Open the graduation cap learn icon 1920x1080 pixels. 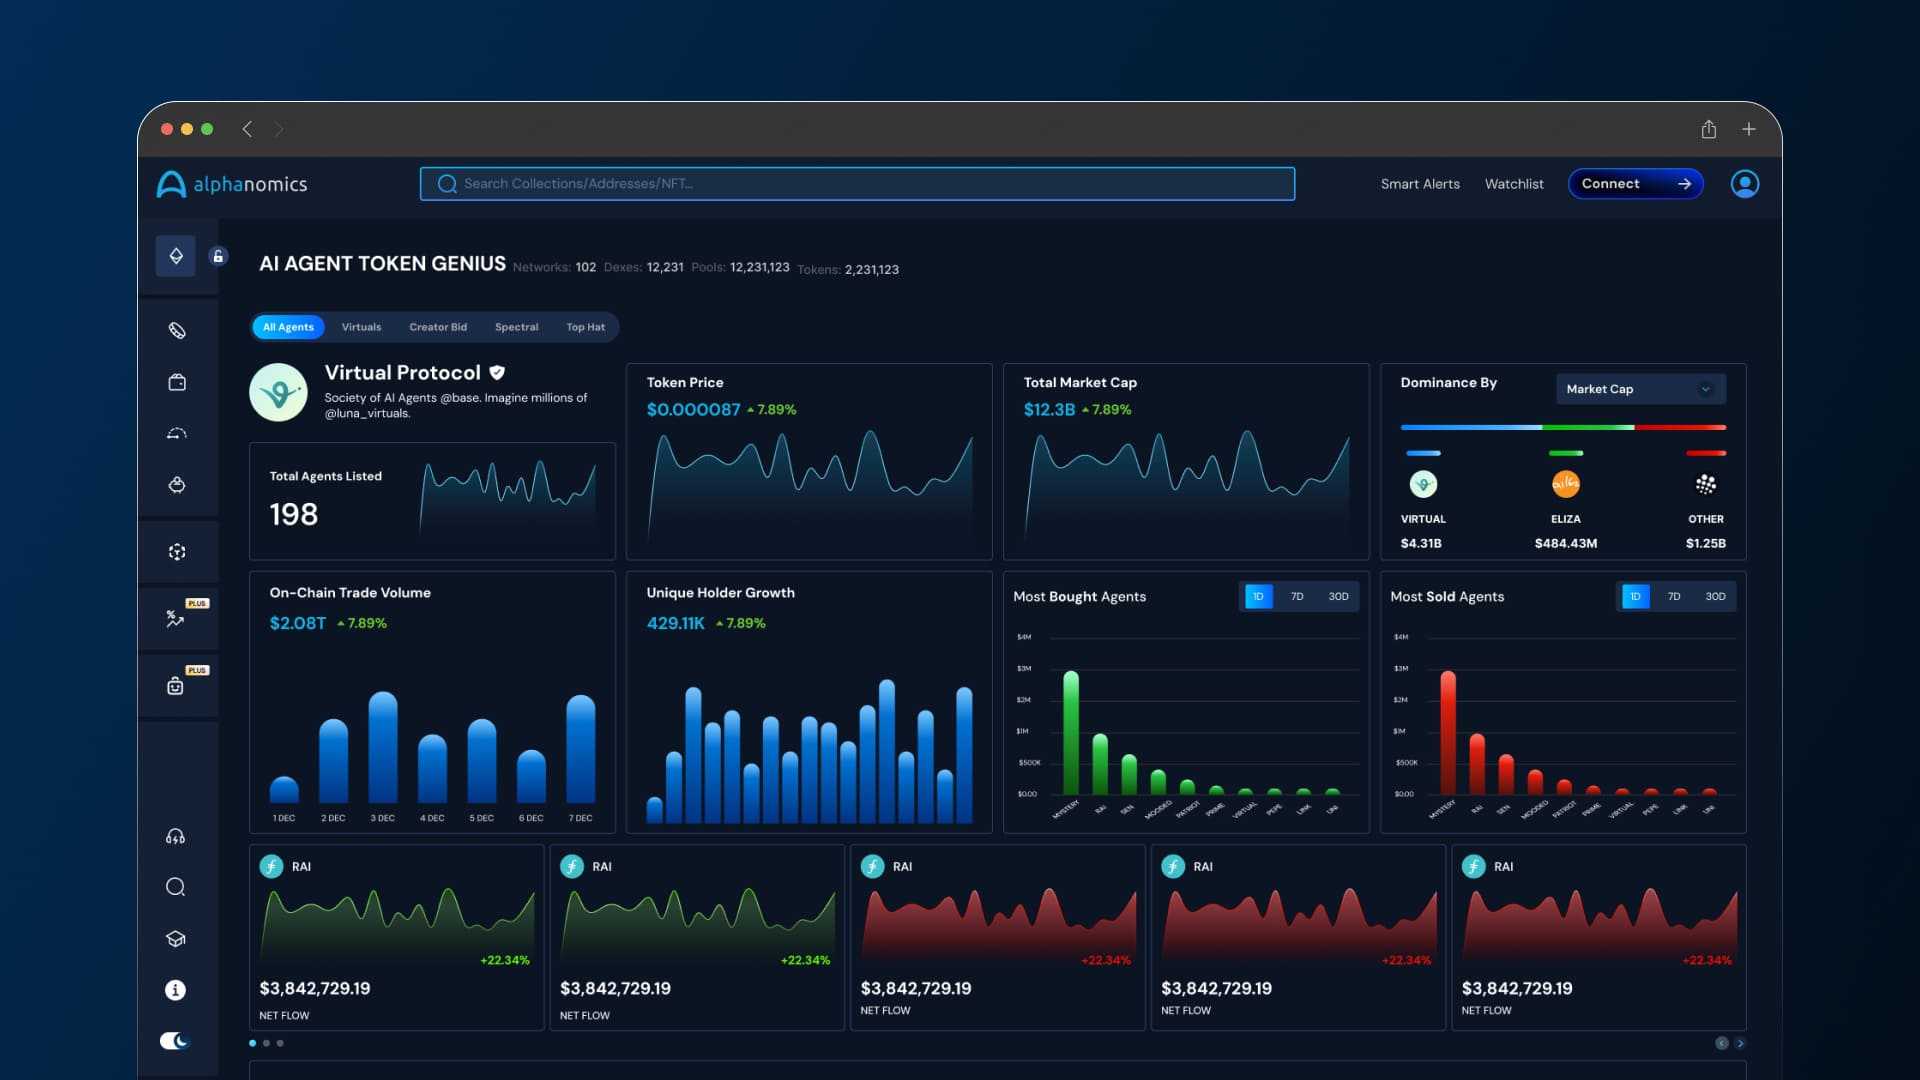(x=175, y=939)
